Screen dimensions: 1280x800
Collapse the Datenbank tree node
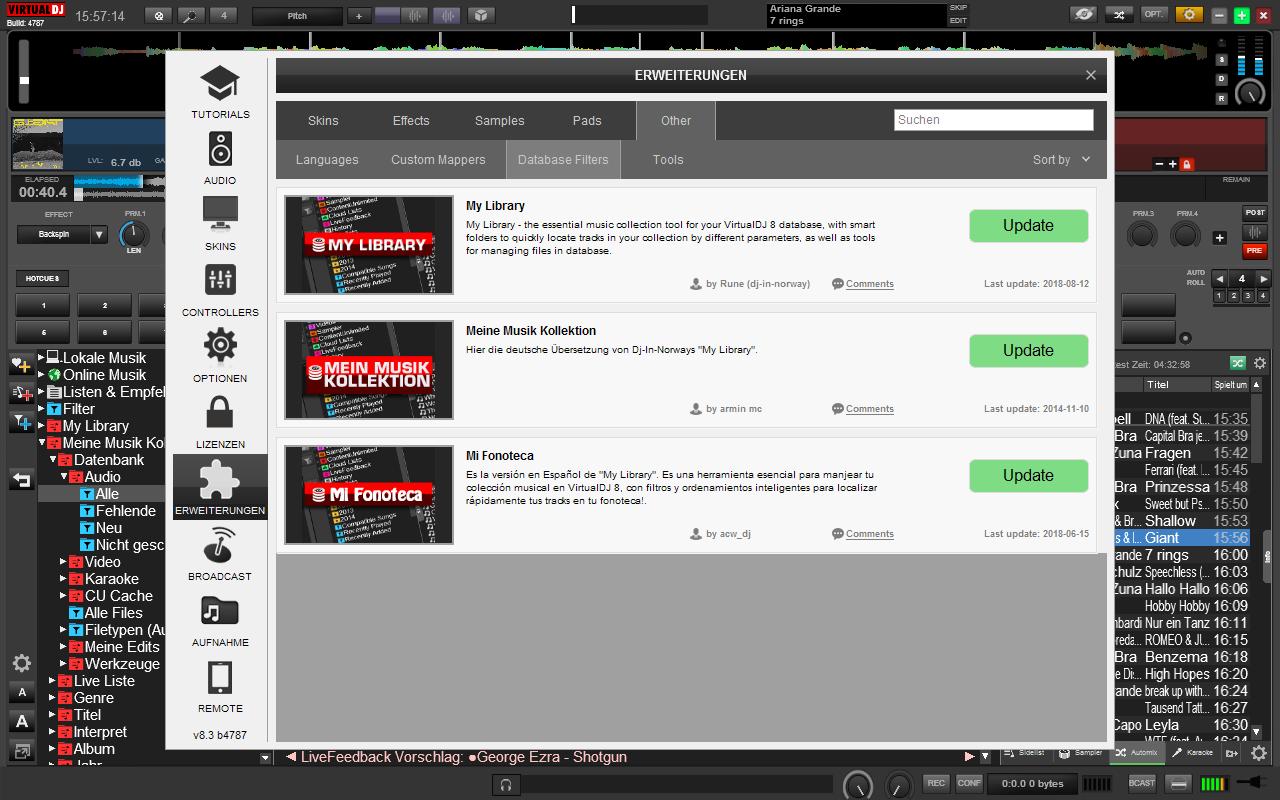pos(53,460)
